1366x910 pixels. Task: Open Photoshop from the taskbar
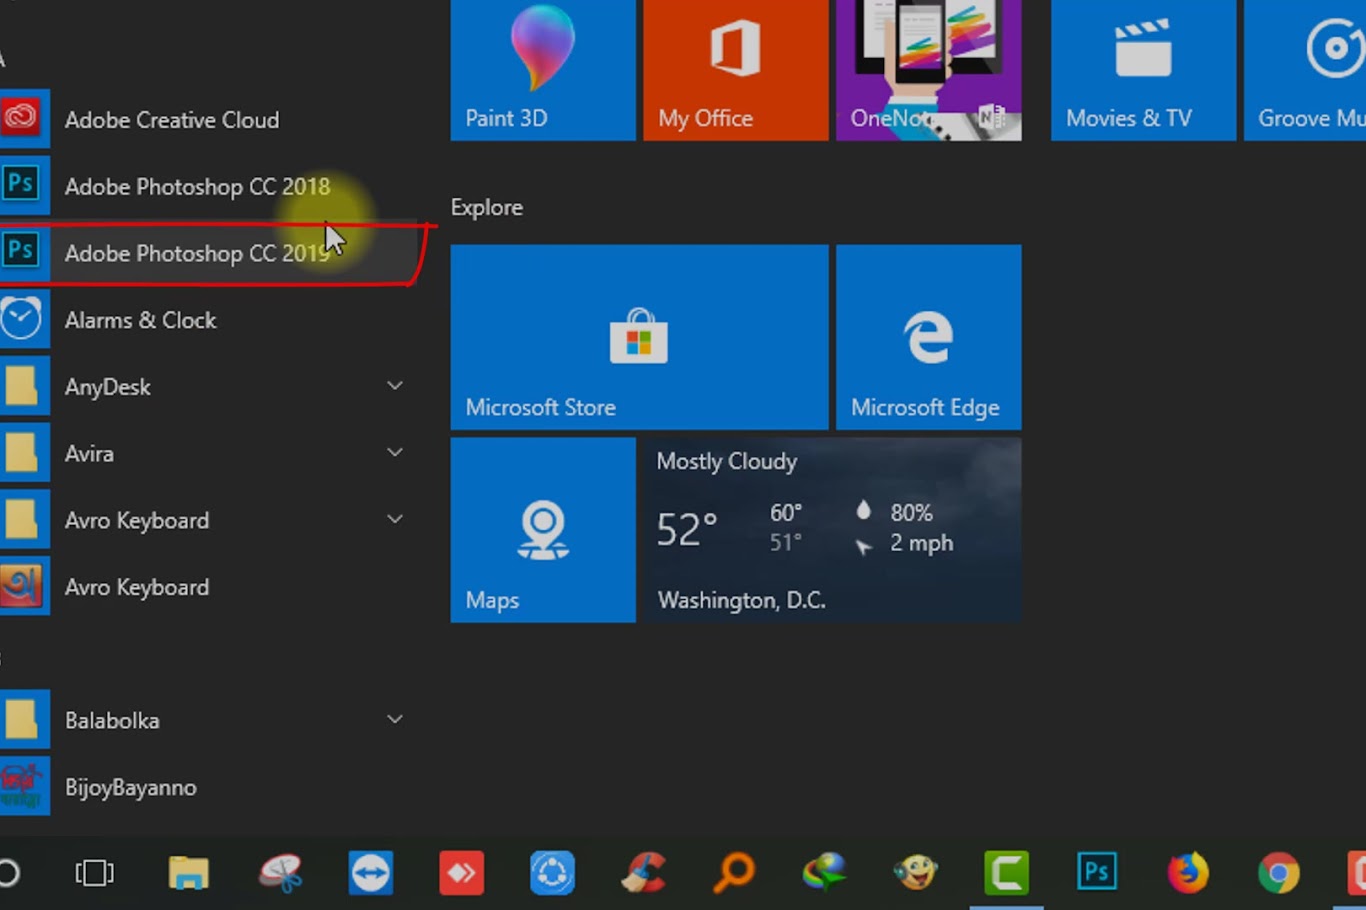[x=1097, y=873]
